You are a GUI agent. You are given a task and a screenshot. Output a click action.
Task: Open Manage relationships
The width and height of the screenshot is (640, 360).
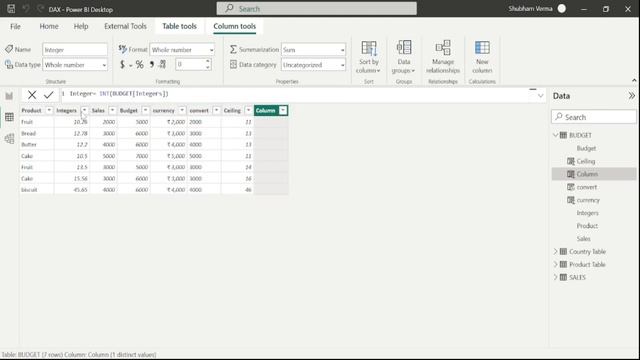[443, 57]
